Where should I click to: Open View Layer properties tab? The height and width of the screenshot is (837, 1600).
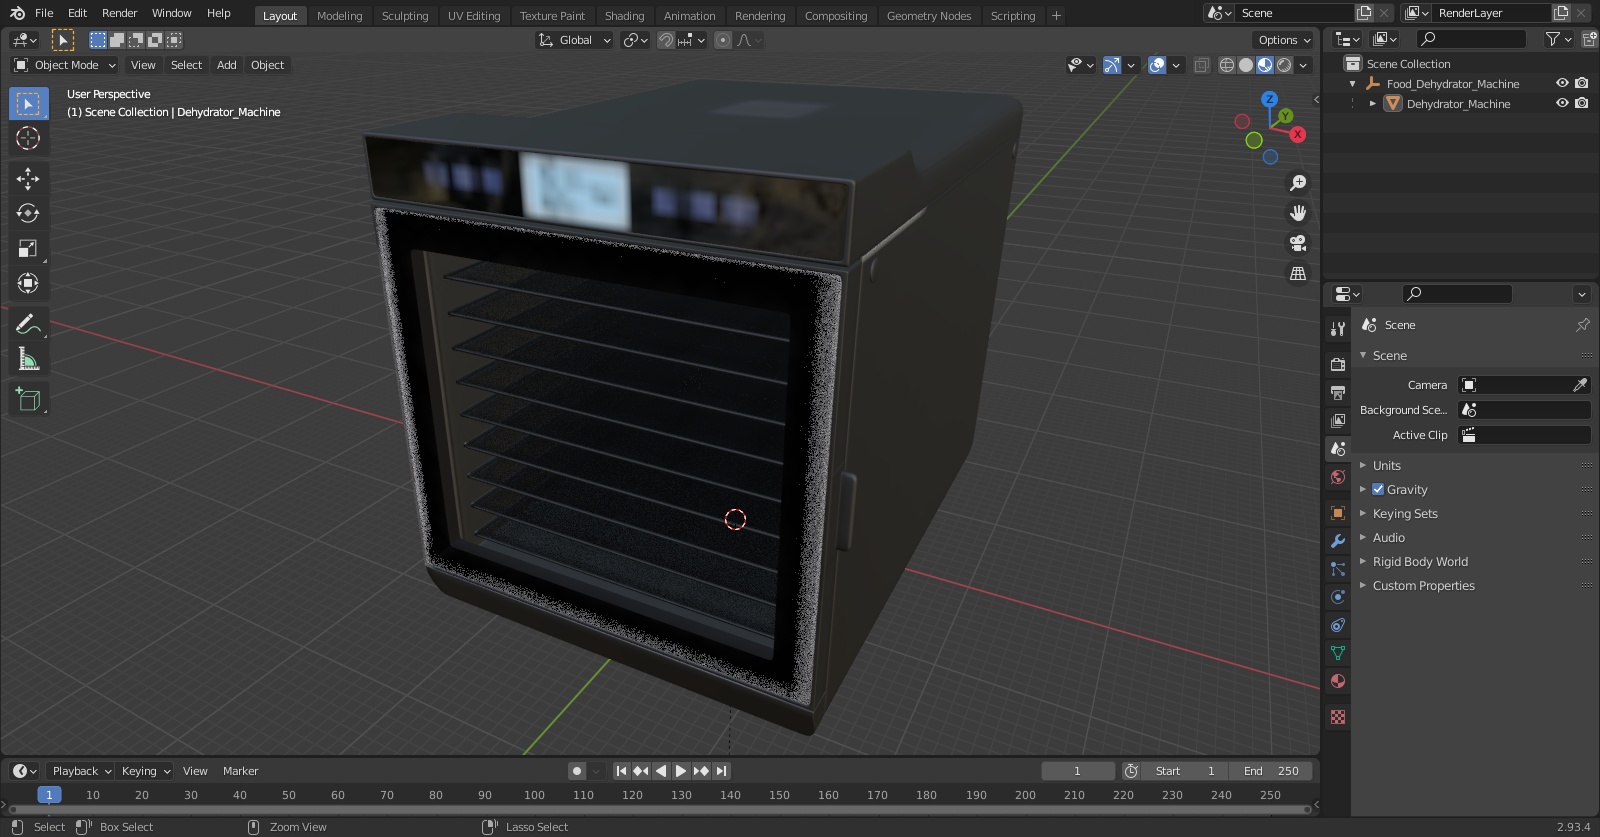click(x=1338, y=421)
